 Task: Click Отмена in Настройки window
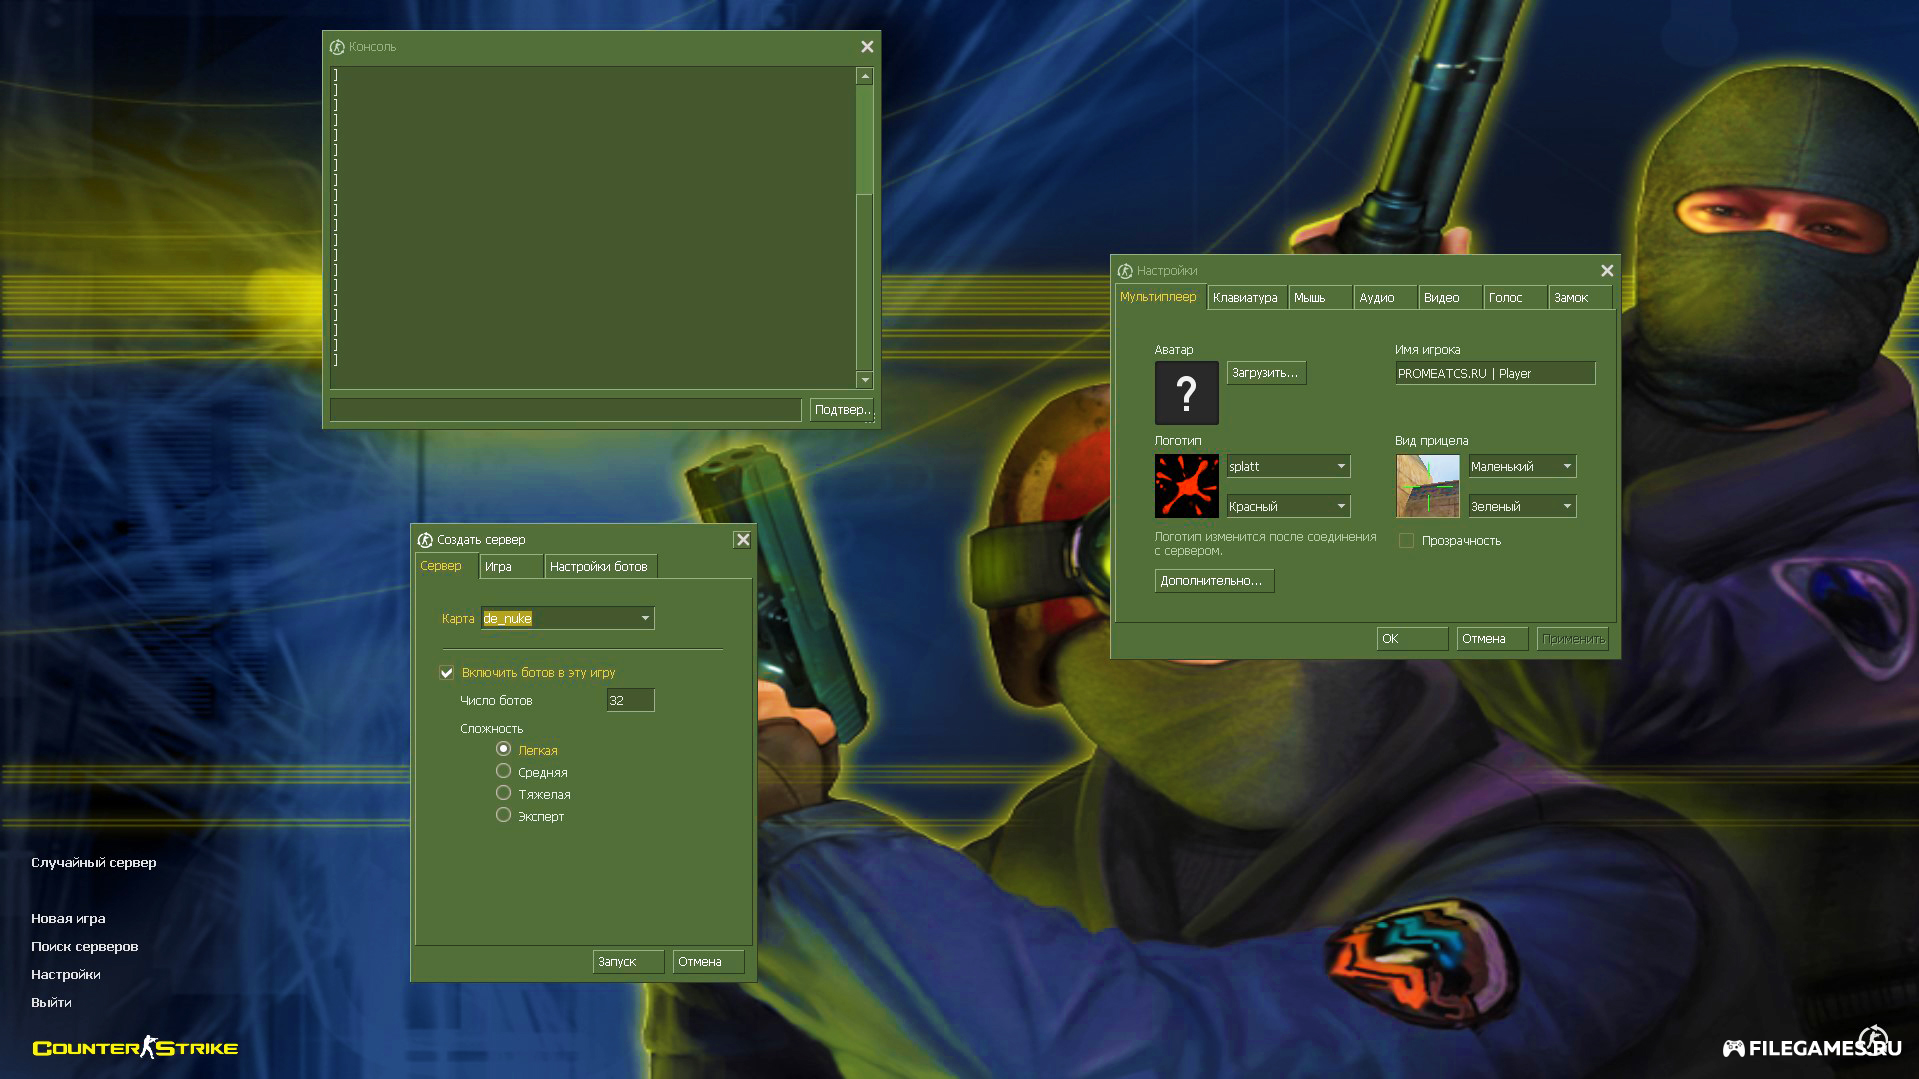click(1492, 639)
